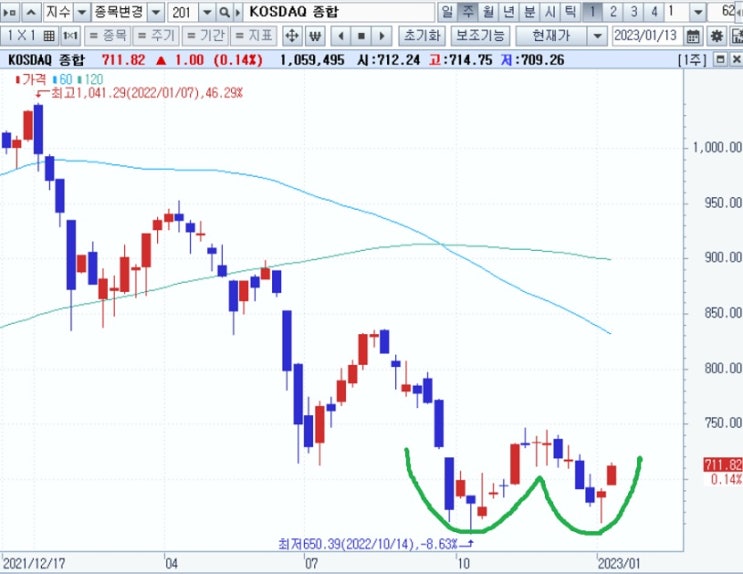This screenshot has width=743, height=574.
Task: Select the 일 (daily) period tab
Action: [x=447, y=12]
